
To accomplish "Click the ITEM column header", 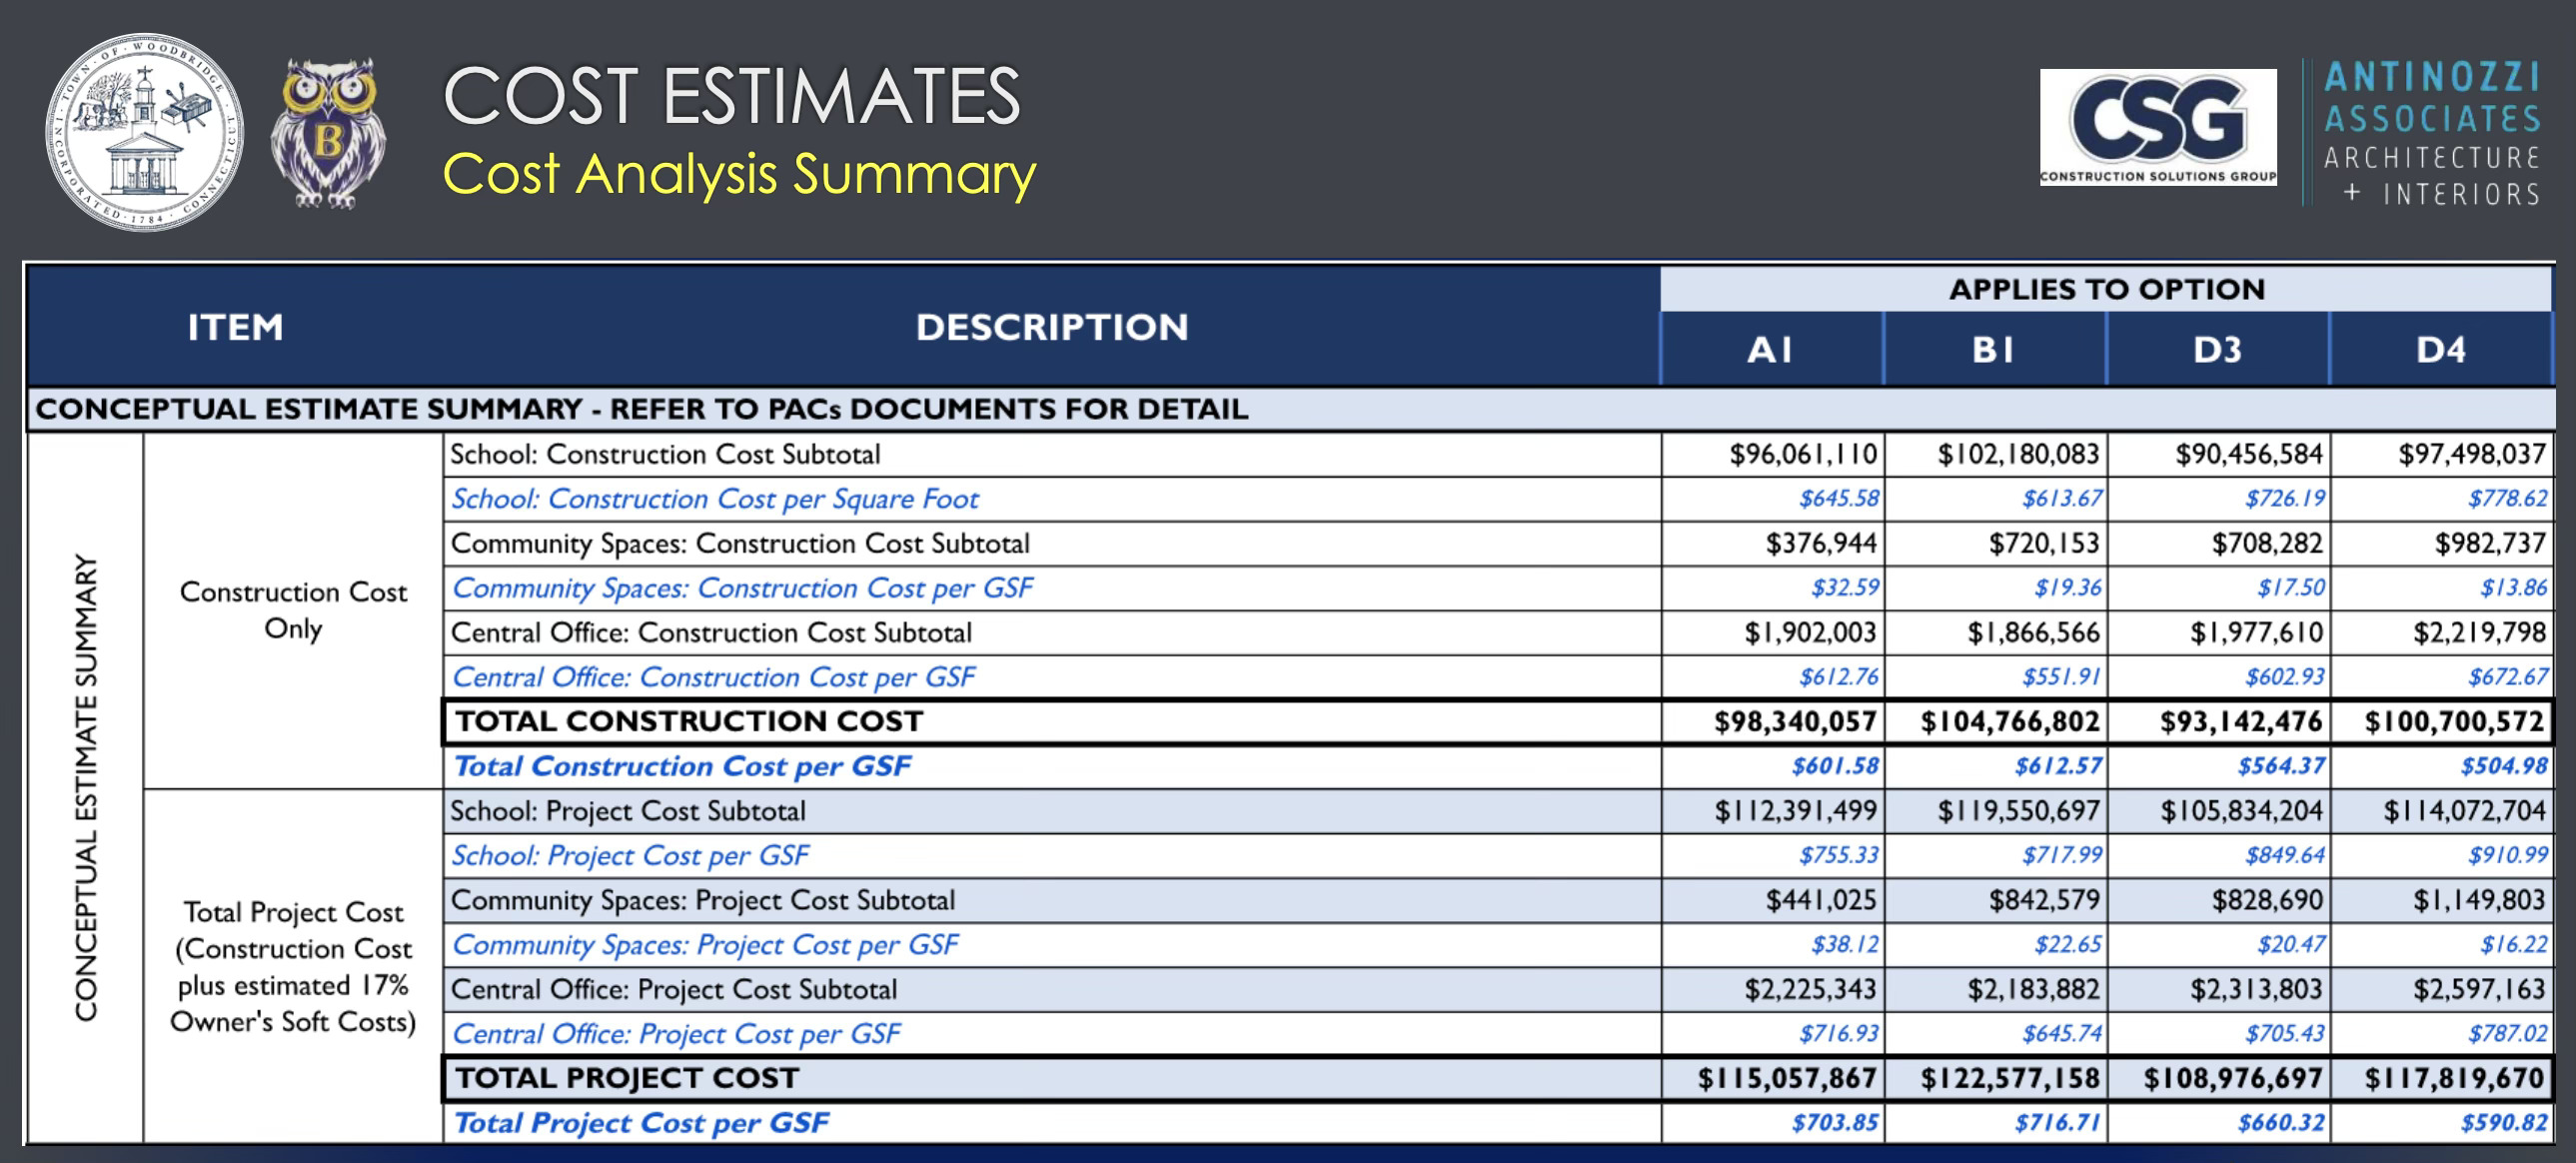I will (x=235, y=327).
